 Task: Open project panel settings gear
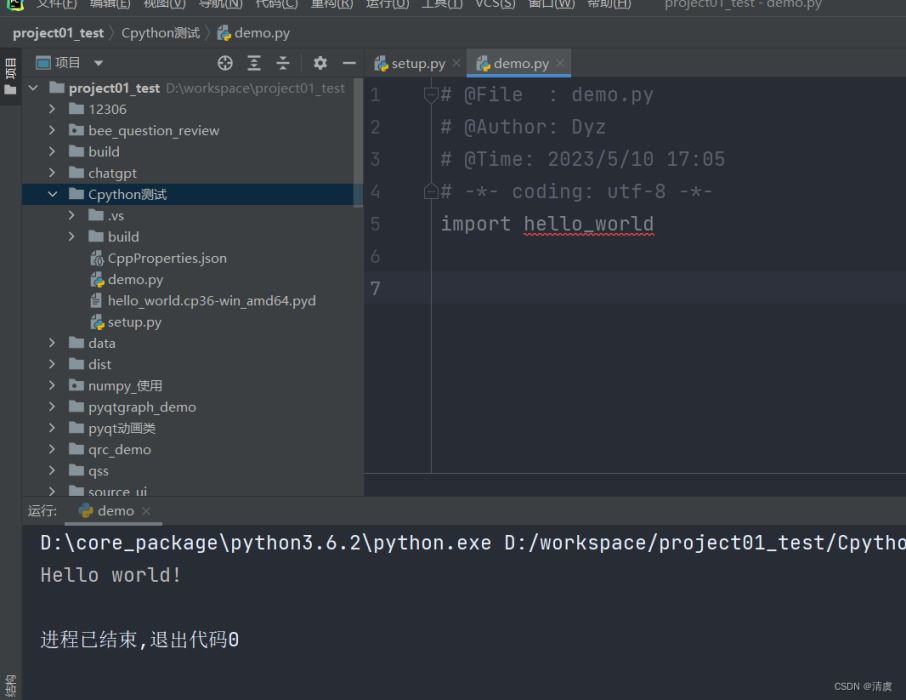click(x=320, y=63)
